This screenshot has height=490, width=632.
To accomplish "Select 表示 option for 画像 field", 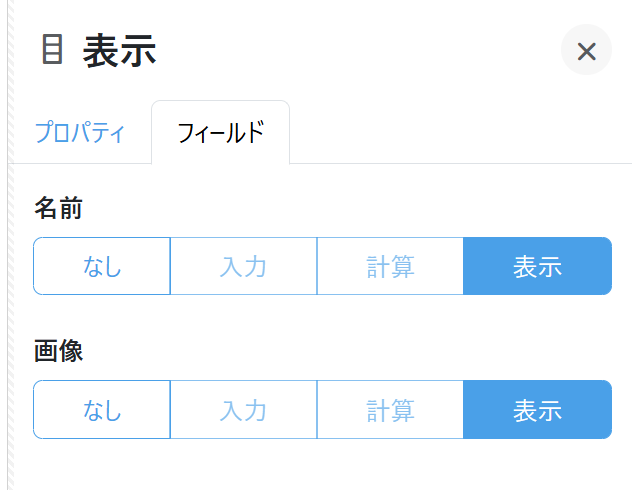I will coord(537,409).
